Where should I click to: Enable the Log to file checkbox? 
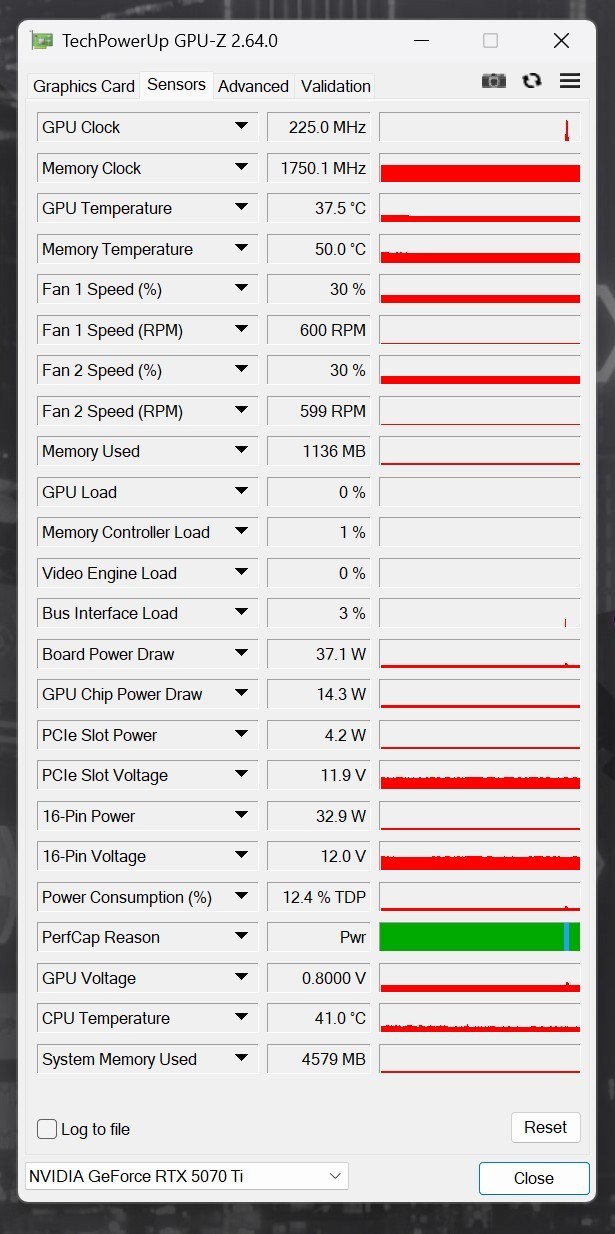click(46, 1128)
